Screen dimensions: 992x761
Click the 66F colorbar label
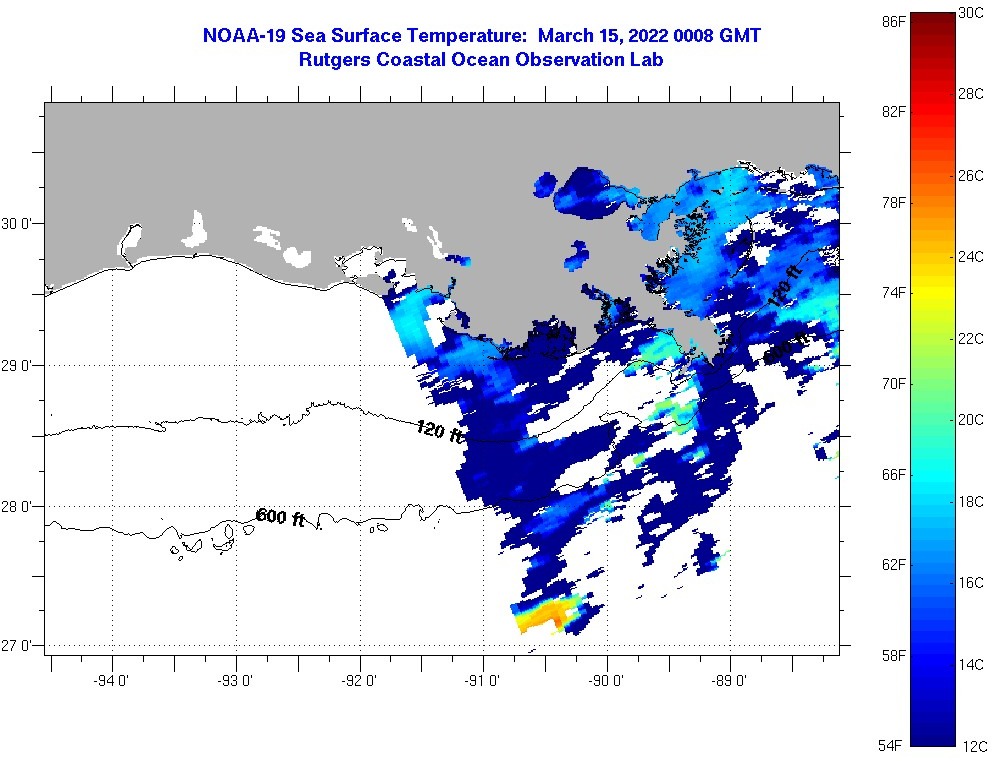point(893,474)
